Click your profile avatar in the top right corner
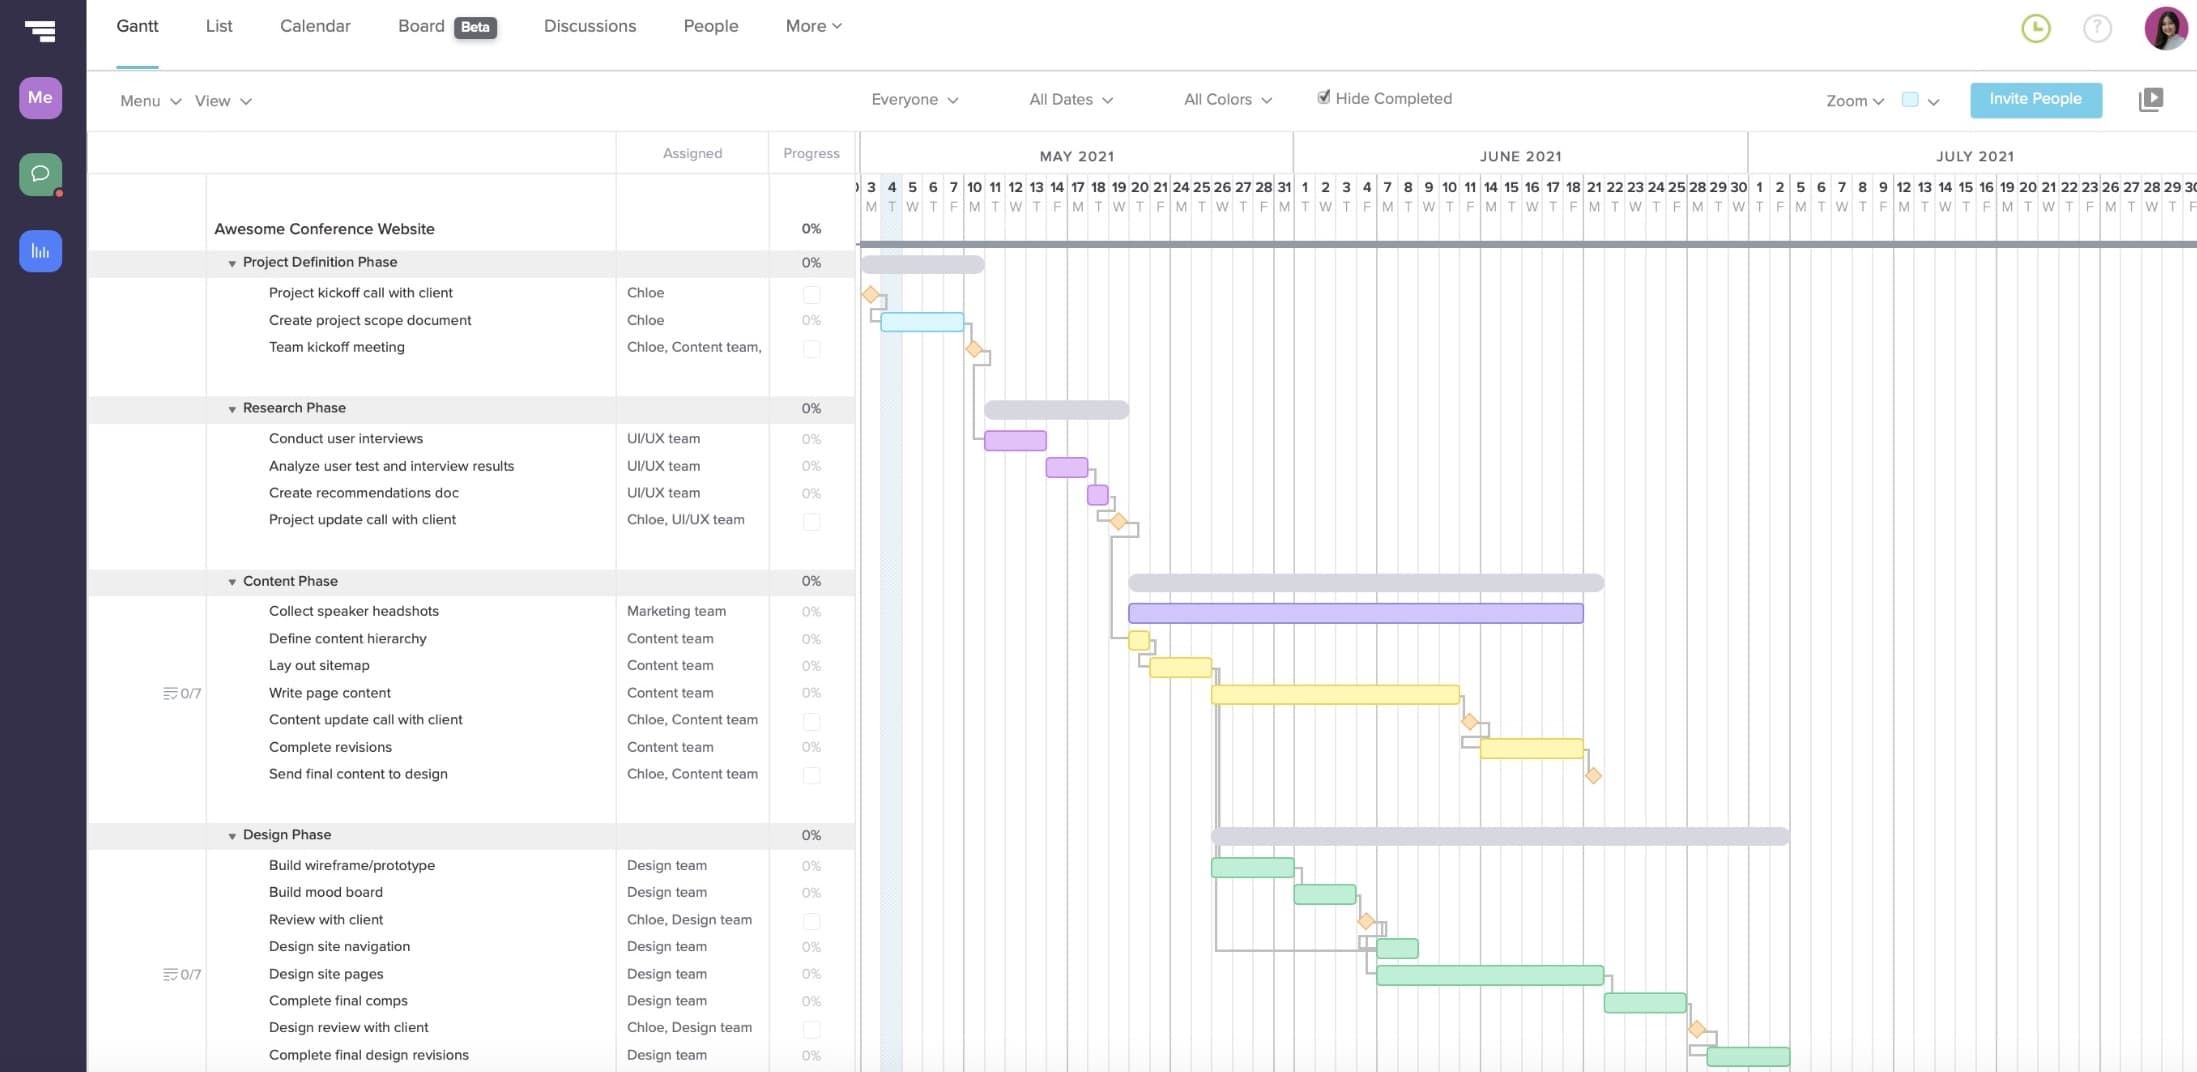The image size is (2197, 1072). pyautogui.click(x=2164, y=28)
